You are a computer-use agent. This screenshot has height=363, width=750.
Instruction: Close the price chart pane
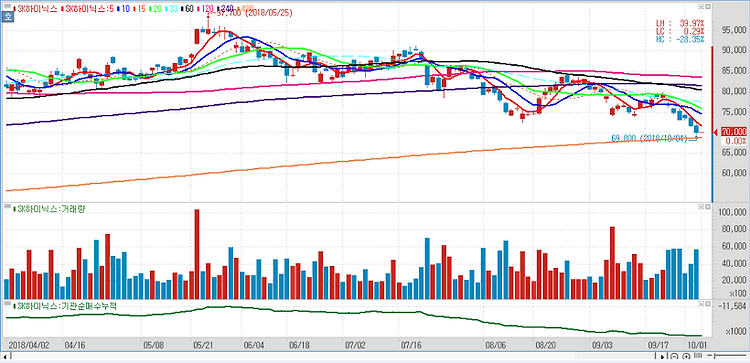coord(707,7)
